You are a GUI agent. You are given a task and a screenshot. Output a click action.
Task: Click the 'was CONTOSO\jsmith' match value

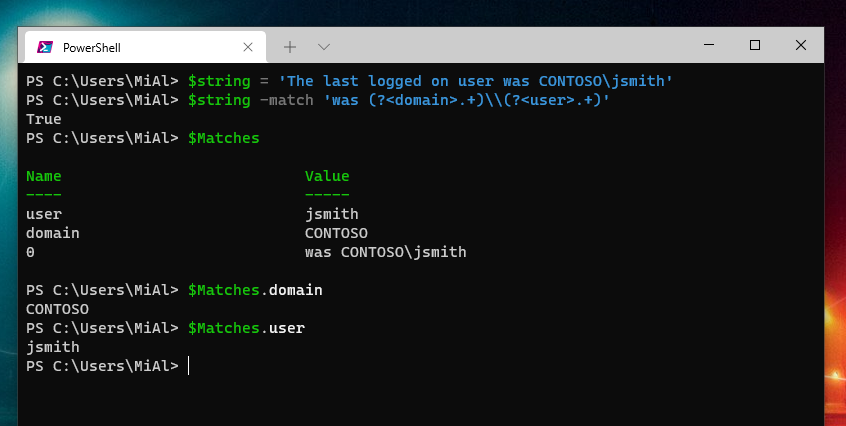point(385,252)
